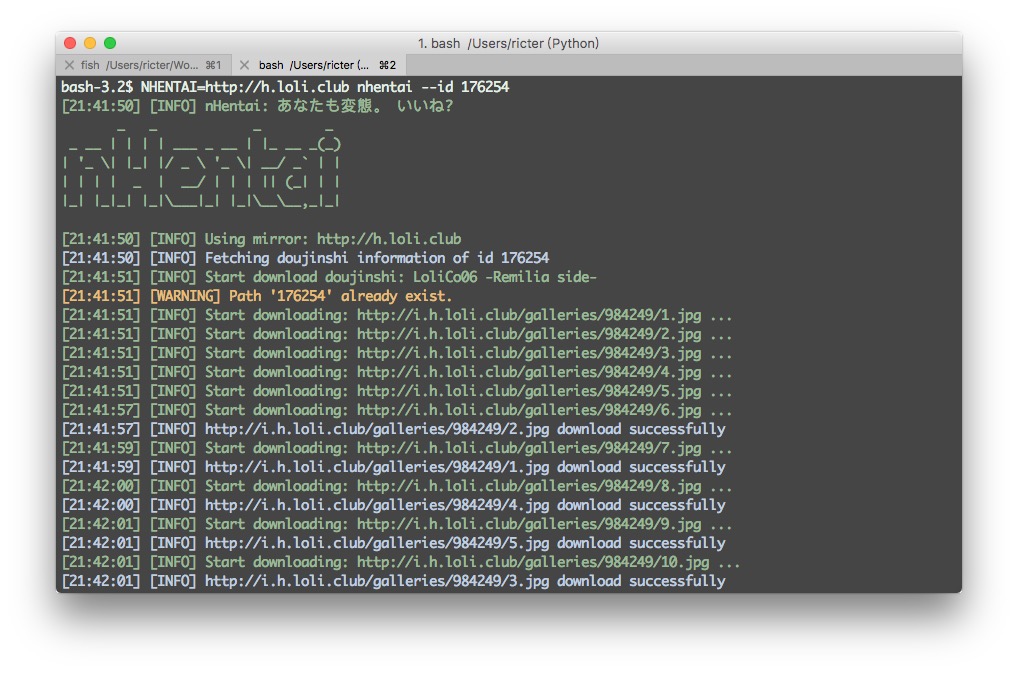1018x673 pixels.
Task: Click the window title '1. bash /Users/ricter (Python)'
Action: point(508,43)
